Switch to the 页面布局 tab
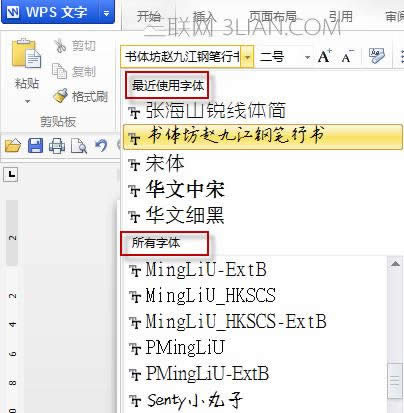Screen dimensions: 404x413 [273, 16]
